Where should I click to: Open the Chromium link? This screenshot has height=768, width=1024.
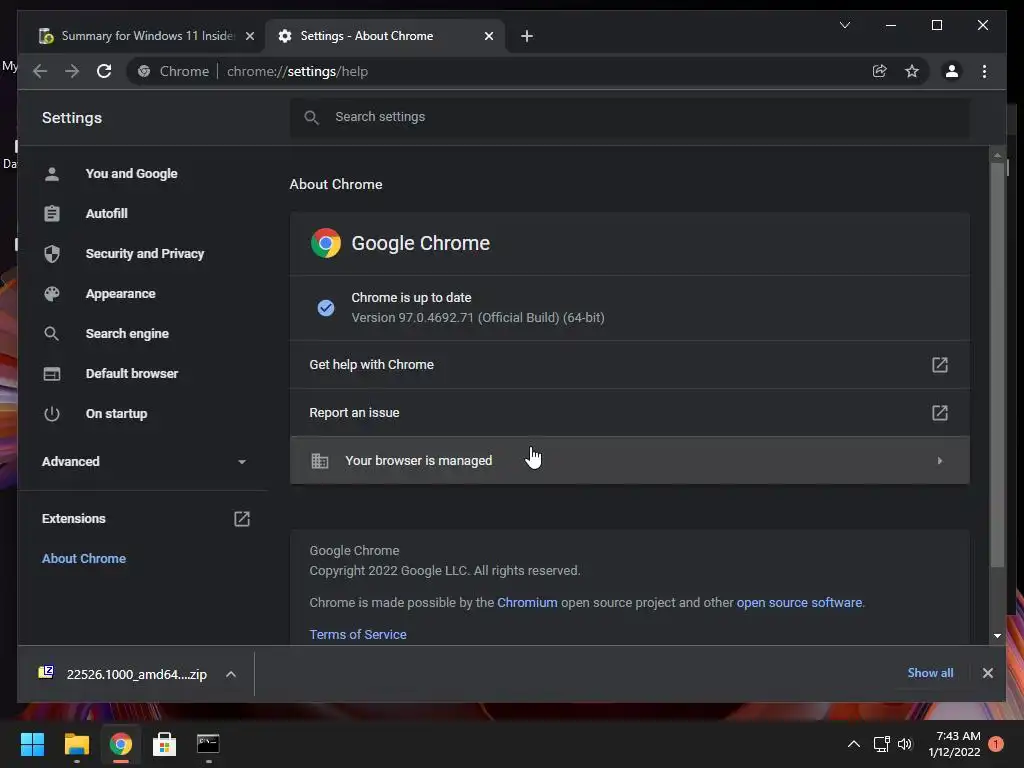point(527,603)
